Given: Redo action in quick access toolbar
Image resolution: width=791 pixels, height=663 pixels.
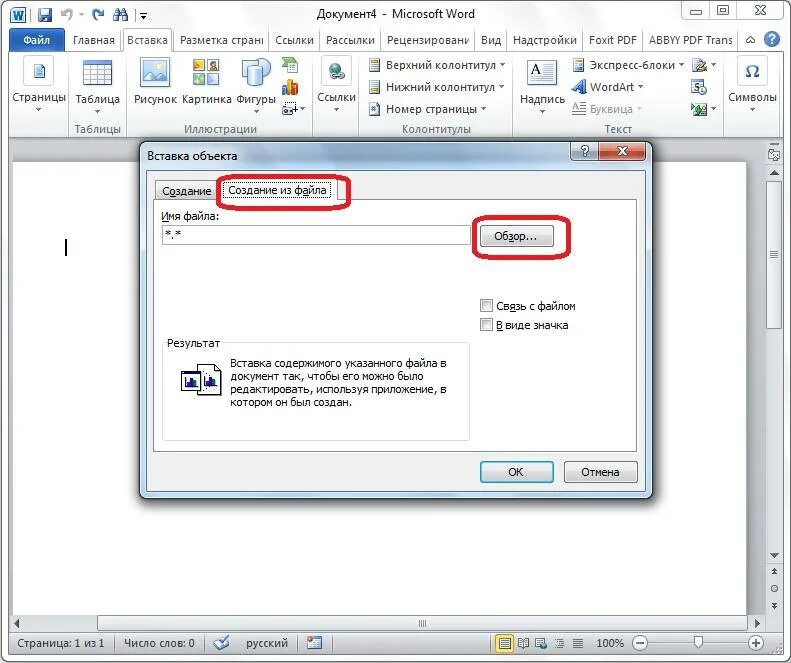Looking at the screenshot, I should tap(98, 14).
